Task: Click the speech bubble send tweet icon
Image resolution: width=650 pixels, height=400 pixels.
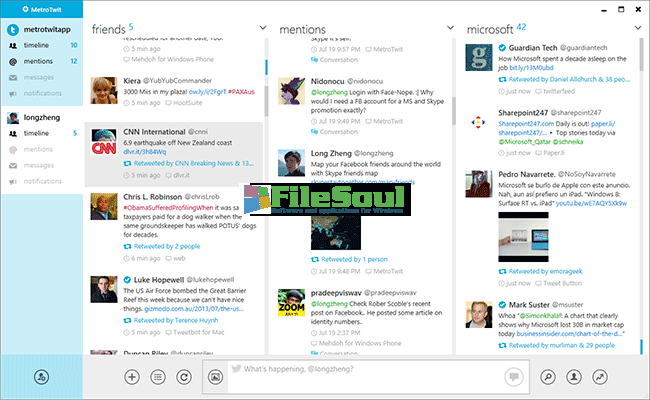Action: tap(514, 377)
